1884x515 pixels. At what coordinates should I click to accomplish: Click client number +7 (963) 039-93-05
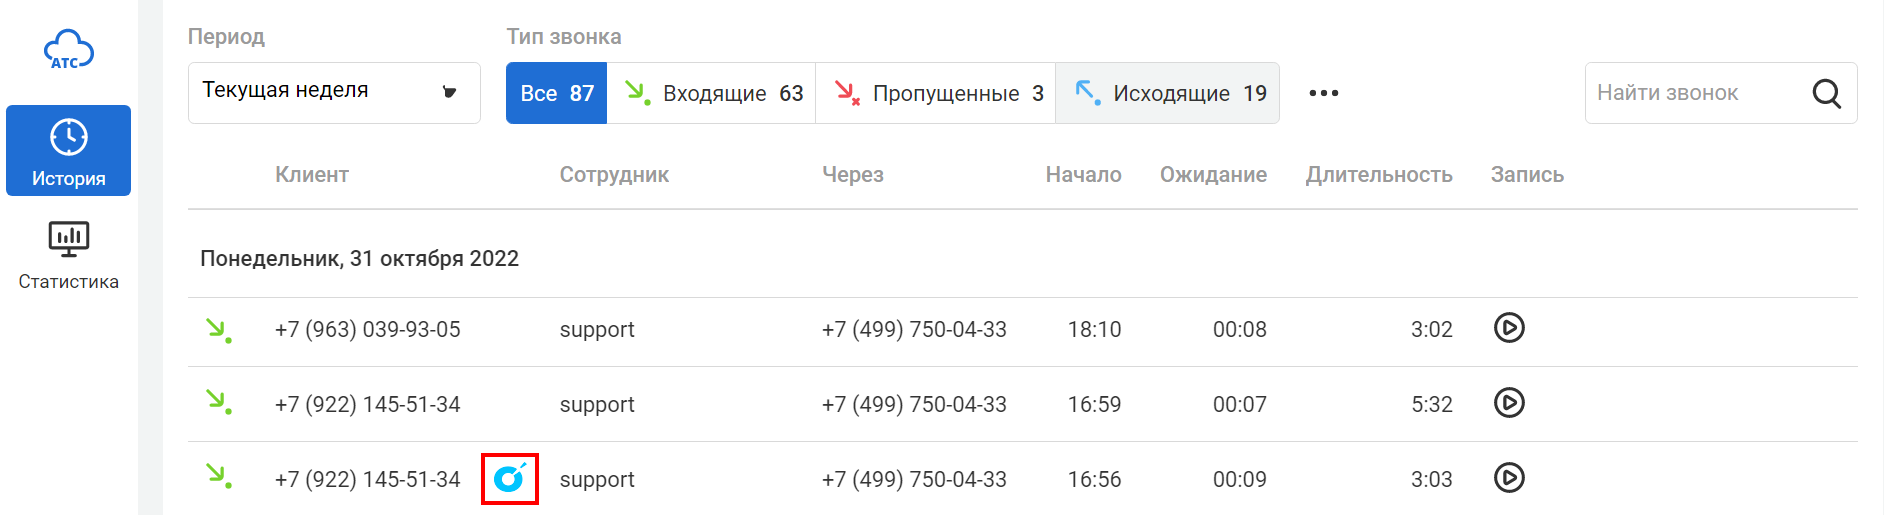(367, 330)
